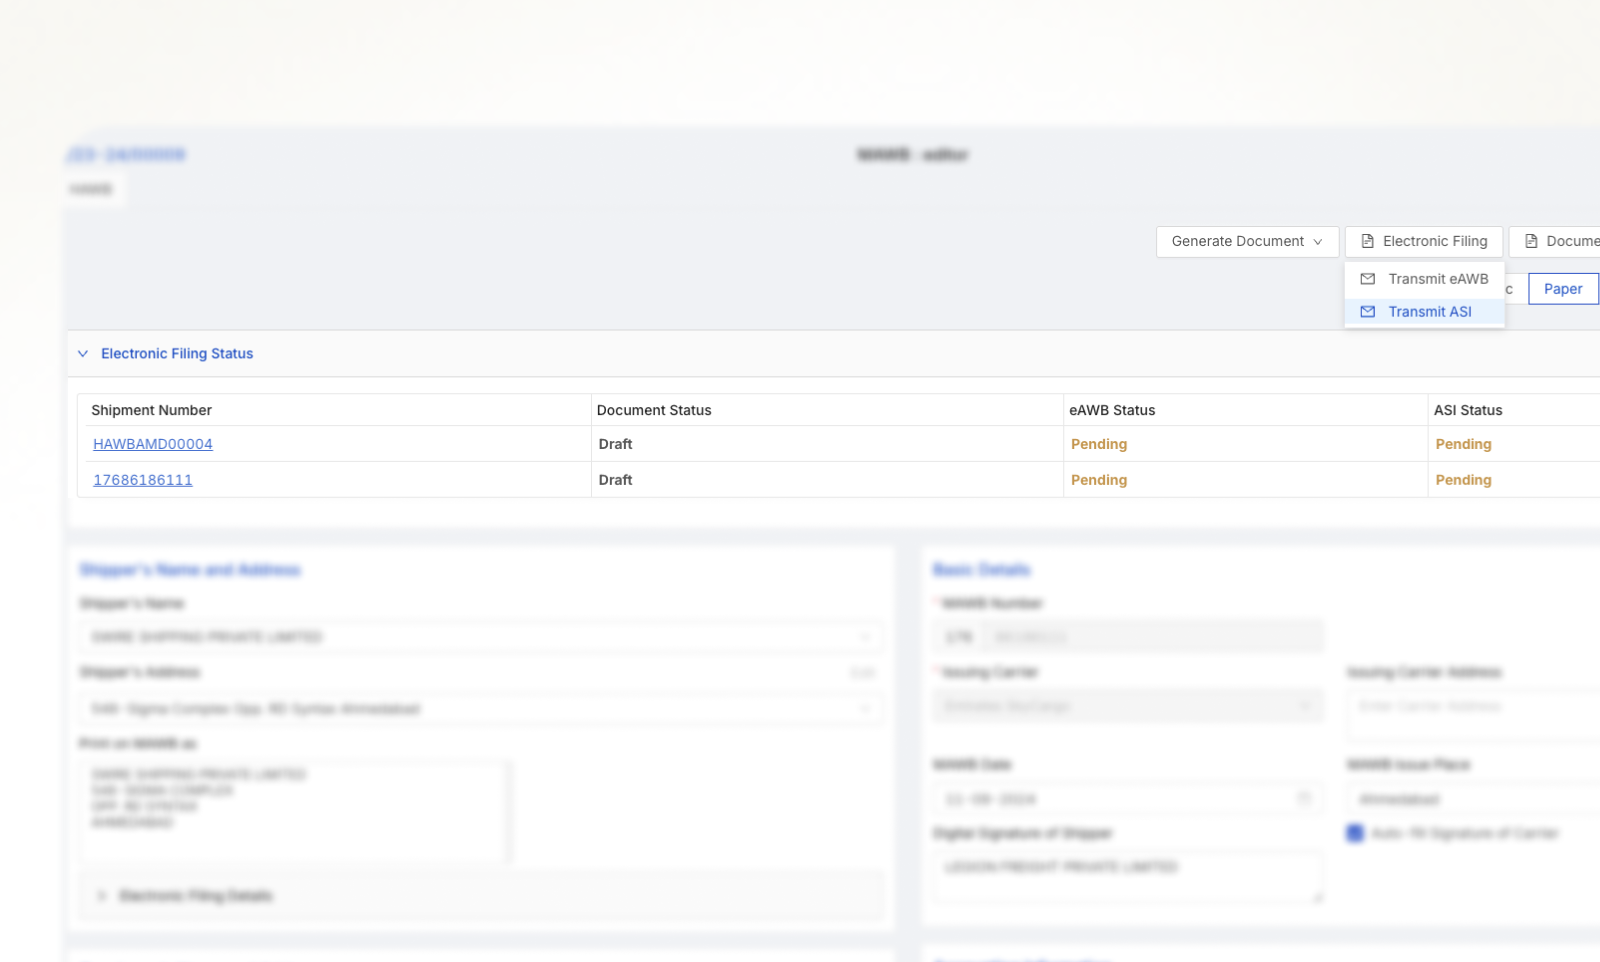
Task: Click the file icon on the Docume… button
Action: [1530, 241]
